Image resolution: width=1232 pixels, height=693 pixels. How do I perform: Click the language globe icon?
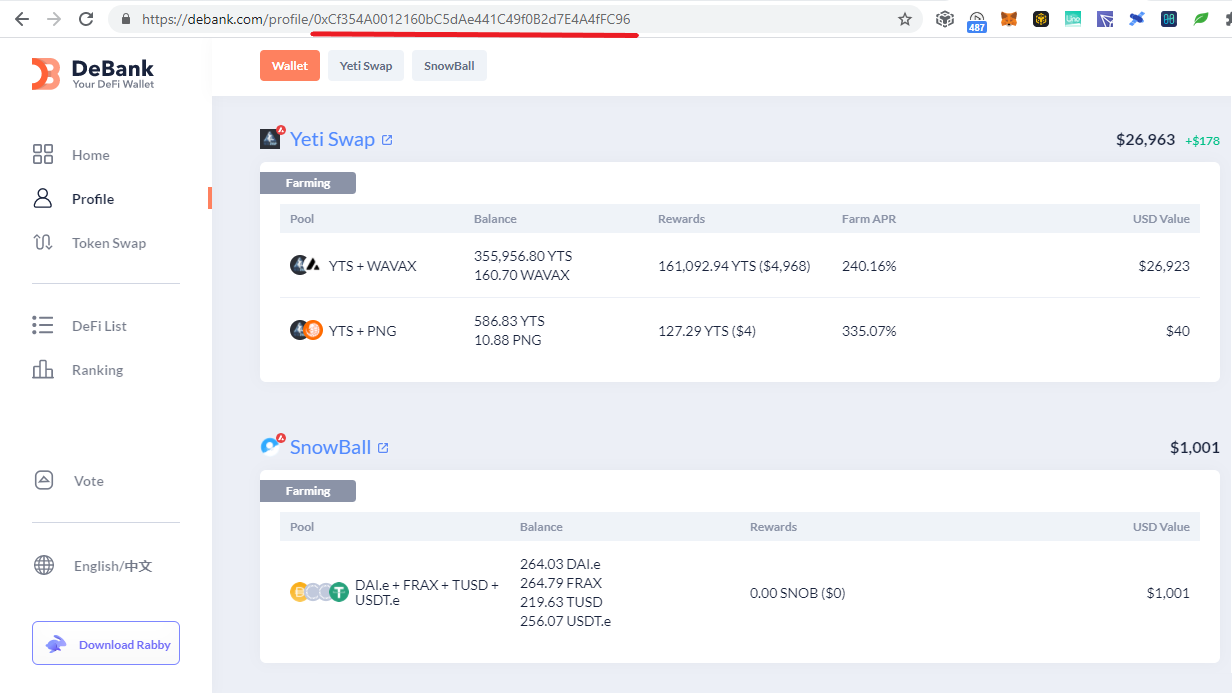click(x=44, y=565)
